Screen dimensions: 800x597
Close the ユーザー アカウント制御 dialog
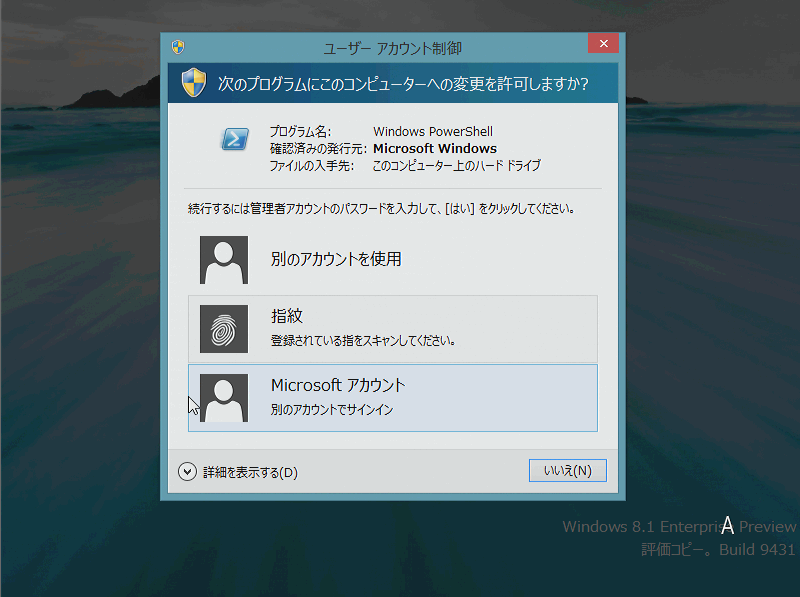pos(603,43)
